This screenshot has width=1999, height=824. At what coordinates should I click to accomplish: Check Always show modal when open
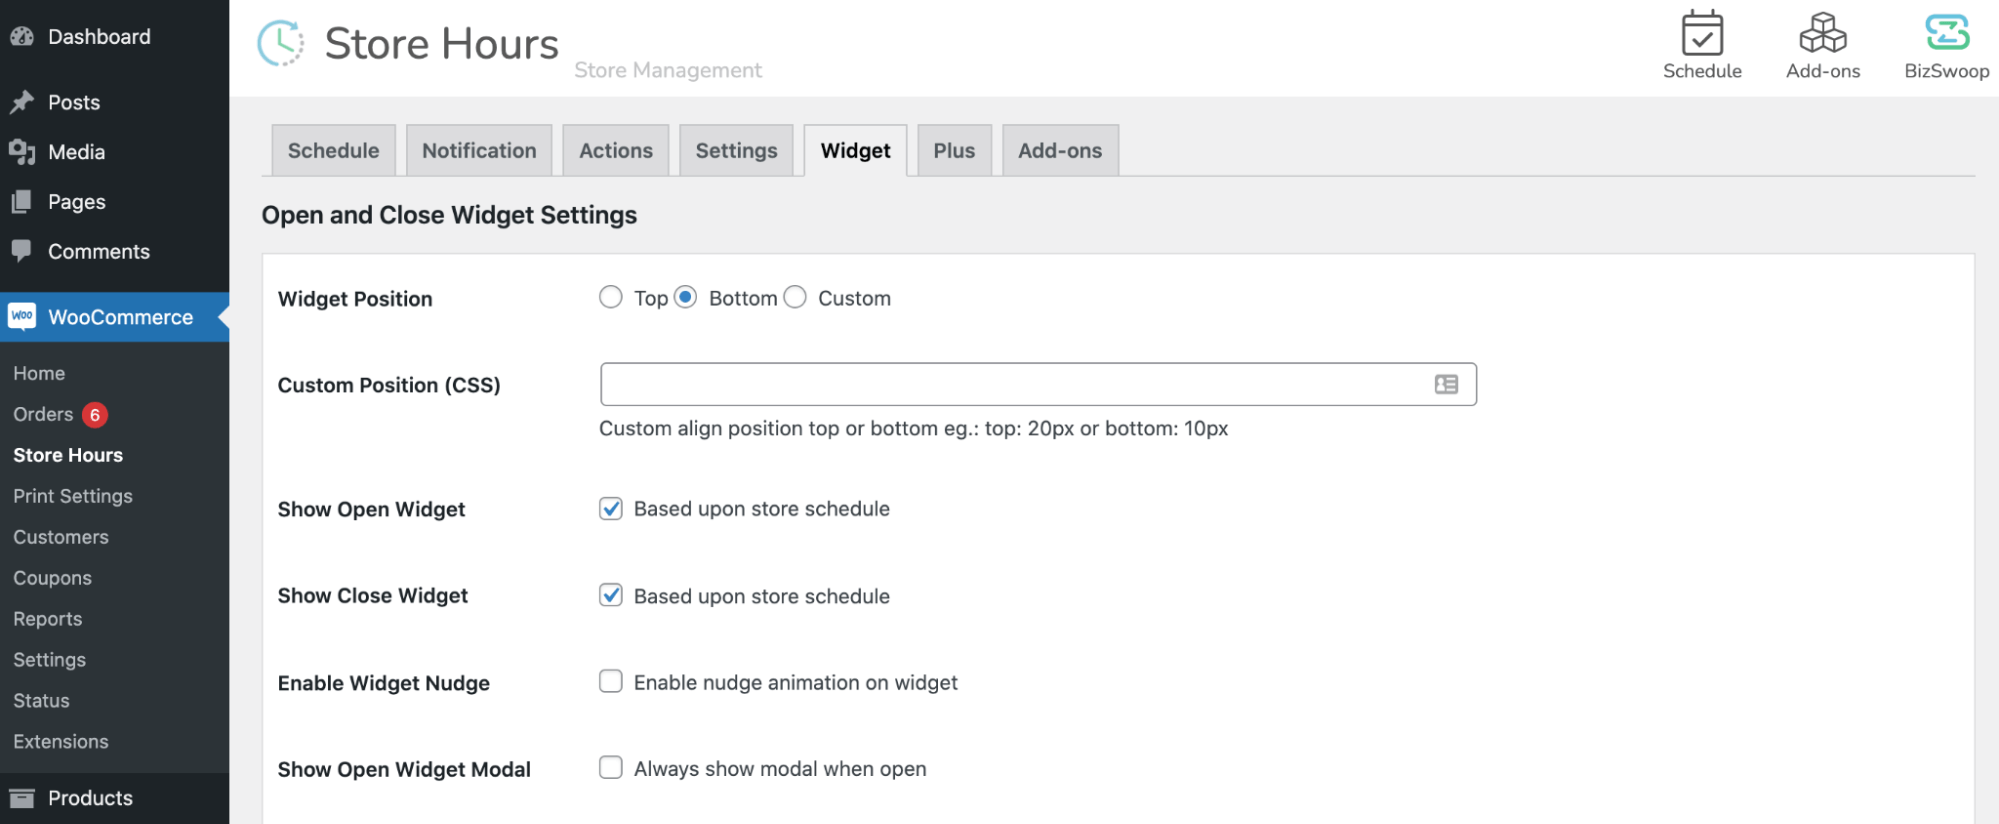coord(610,768)
